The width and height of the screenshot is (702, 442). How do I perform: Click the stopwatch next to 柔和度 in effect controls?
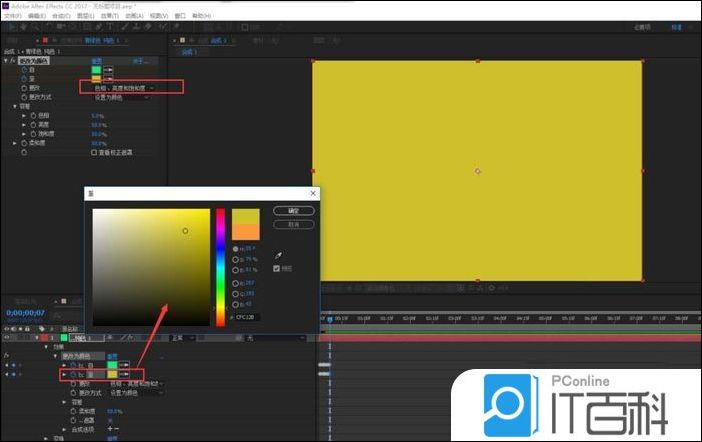pos(23,143)
